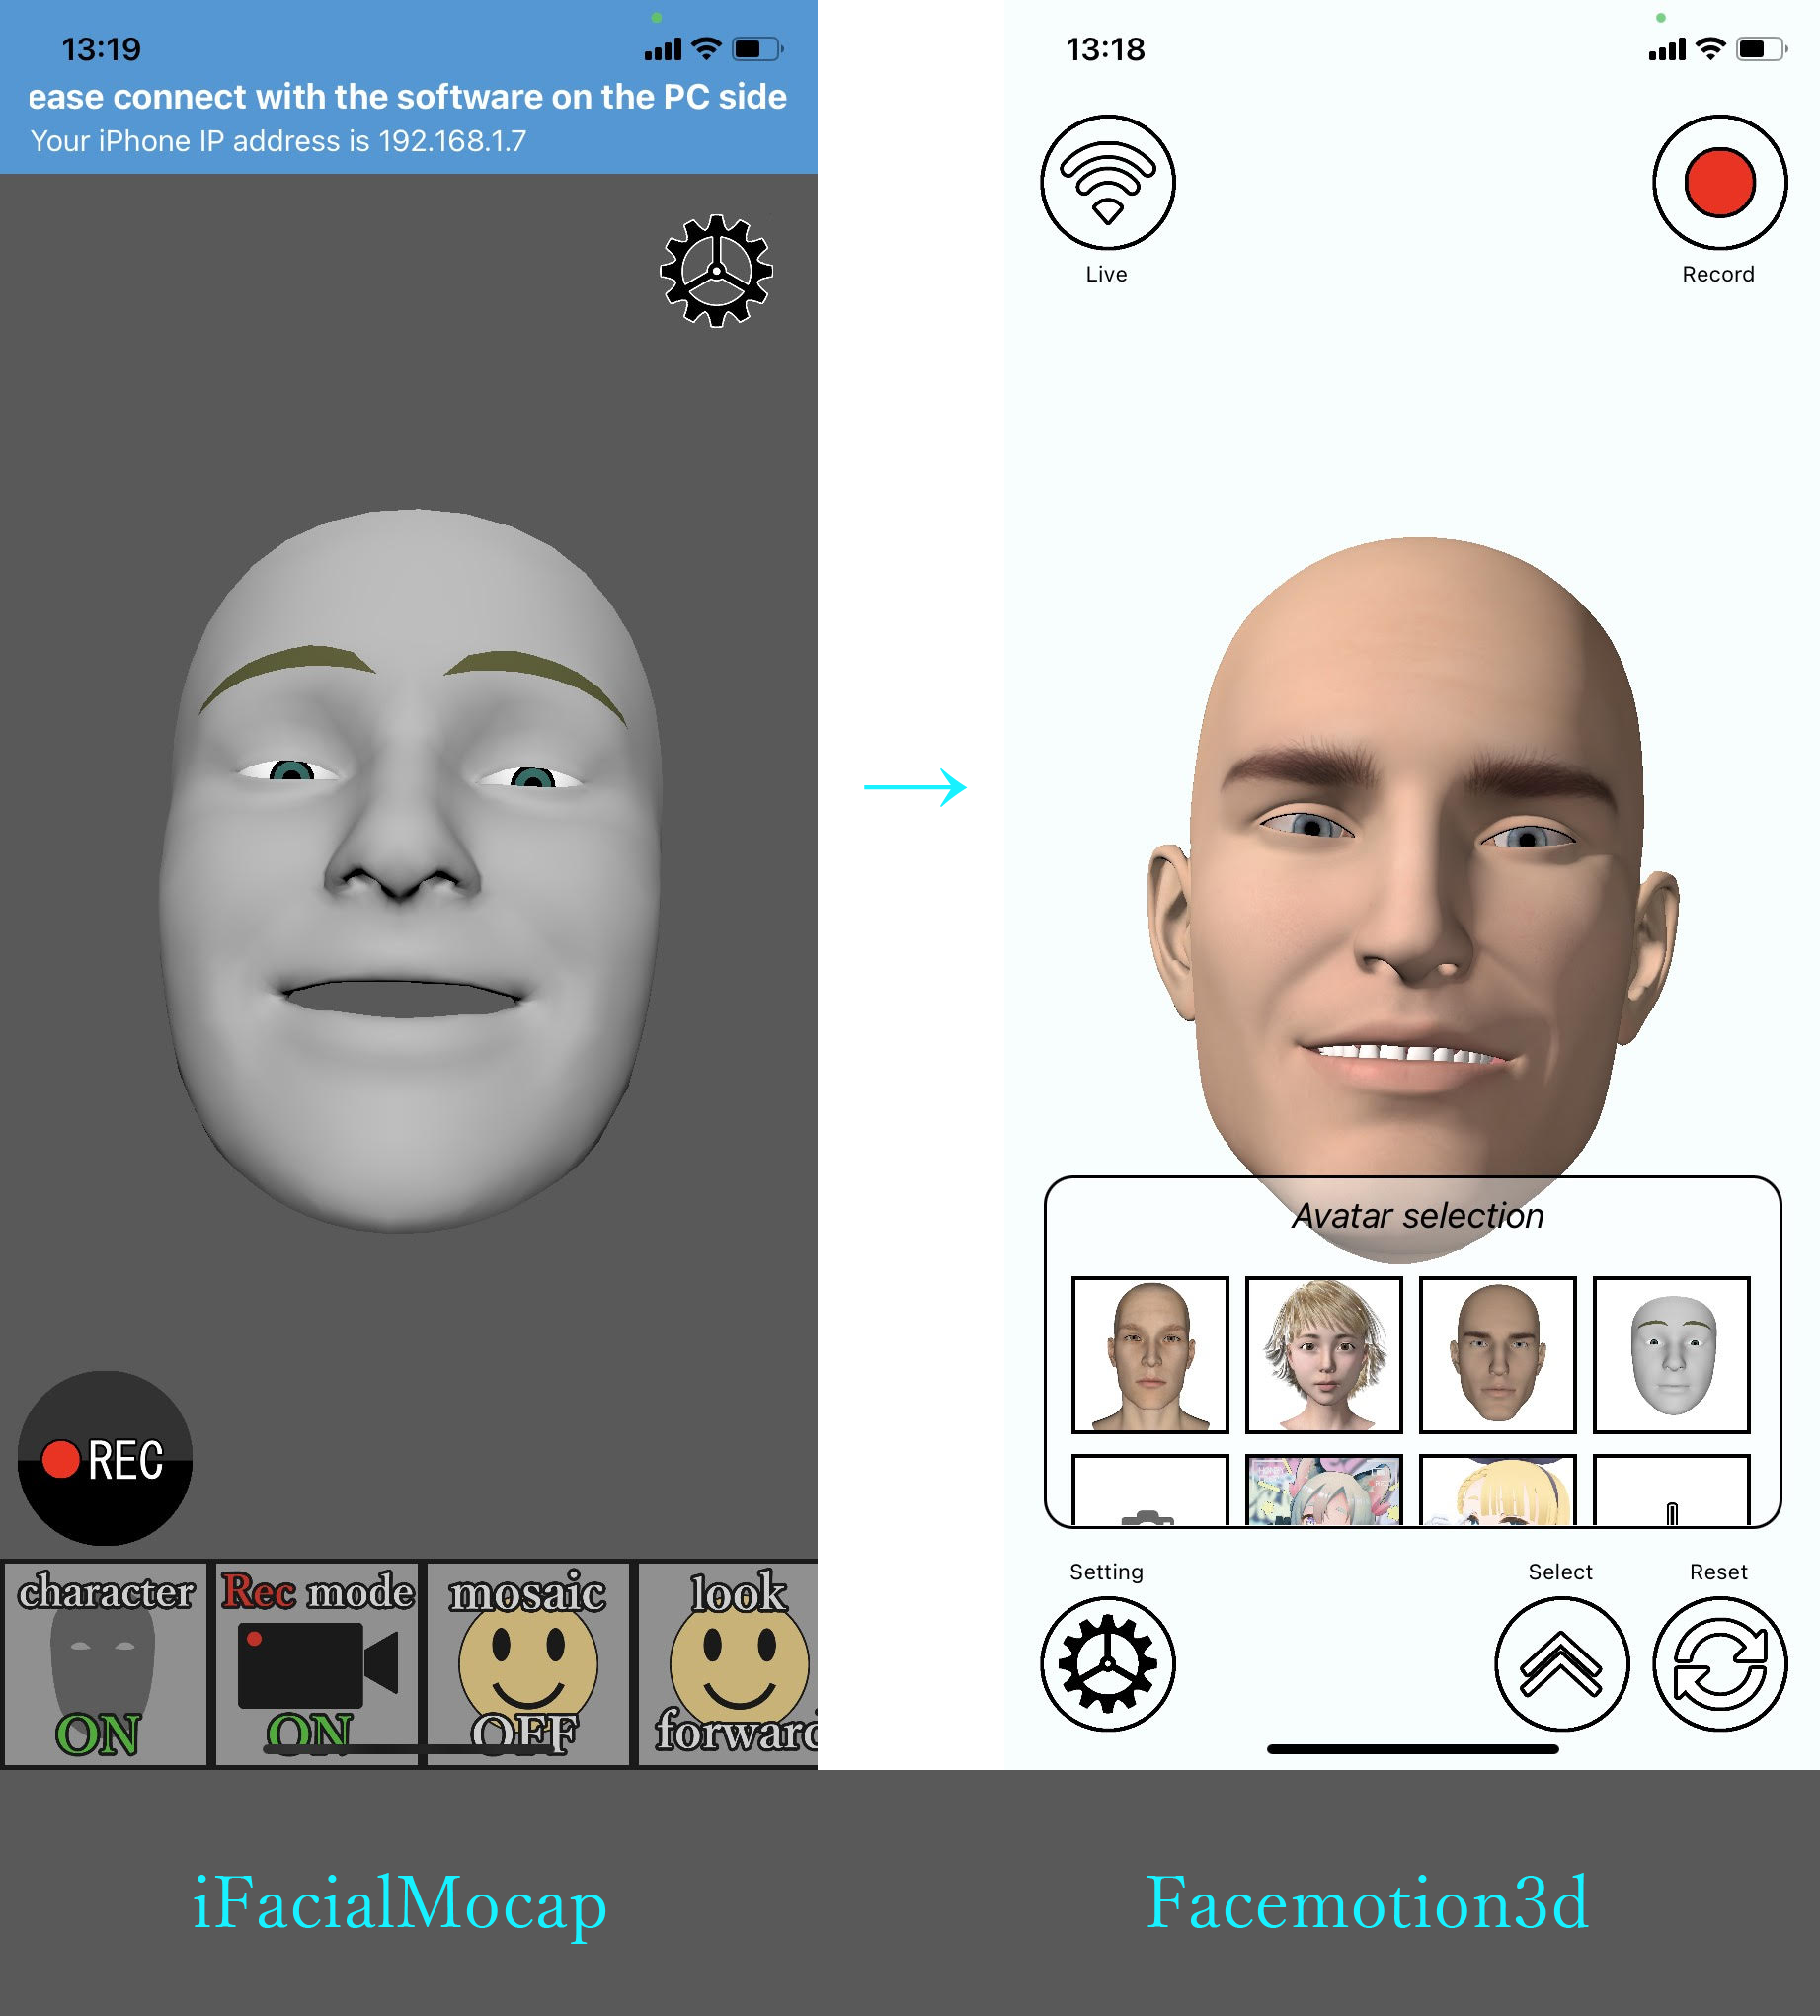The width and height of the screenshot is (1820, 2016).
Task: Toggle the mosaic OFF smiley option
Action: coord(528,1664)
